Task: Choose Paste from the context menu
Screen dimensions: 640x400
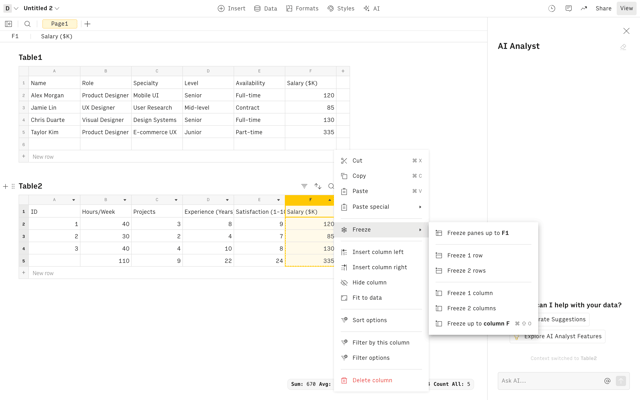Action: click(x=381, y=191)
